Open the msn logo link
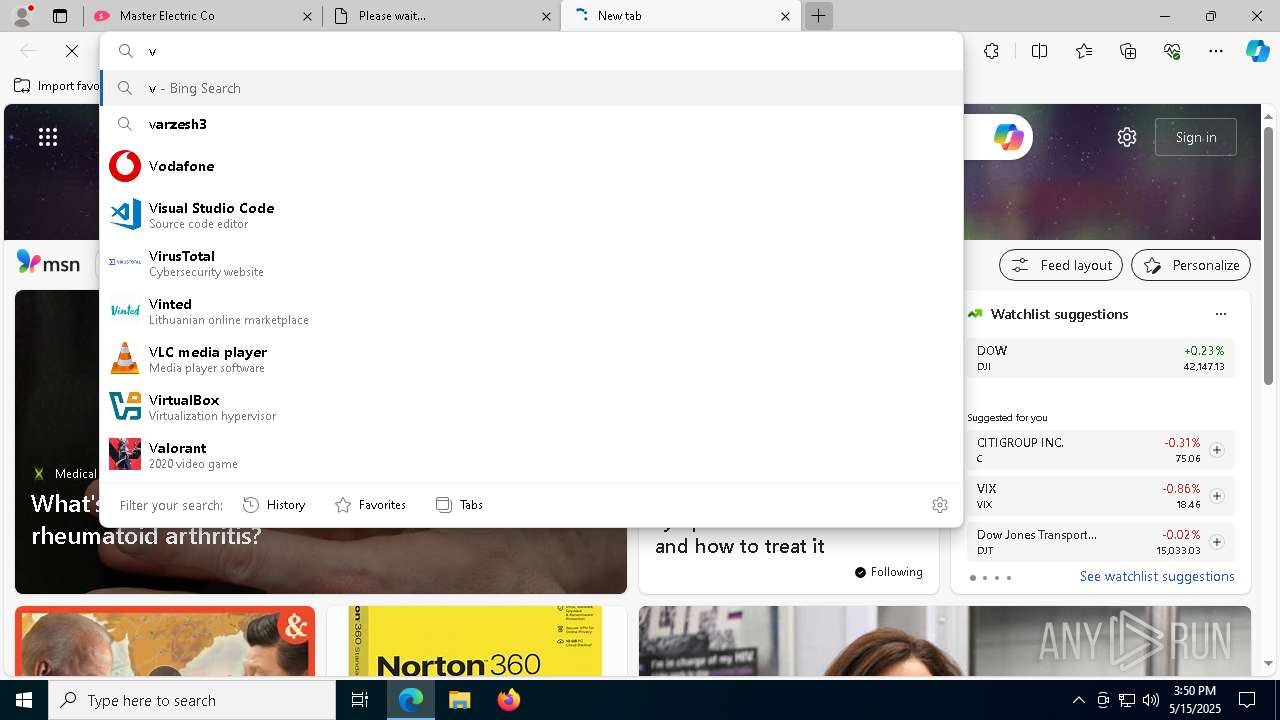The width and height of the screenshot is (1280, 720). point(48,263)
